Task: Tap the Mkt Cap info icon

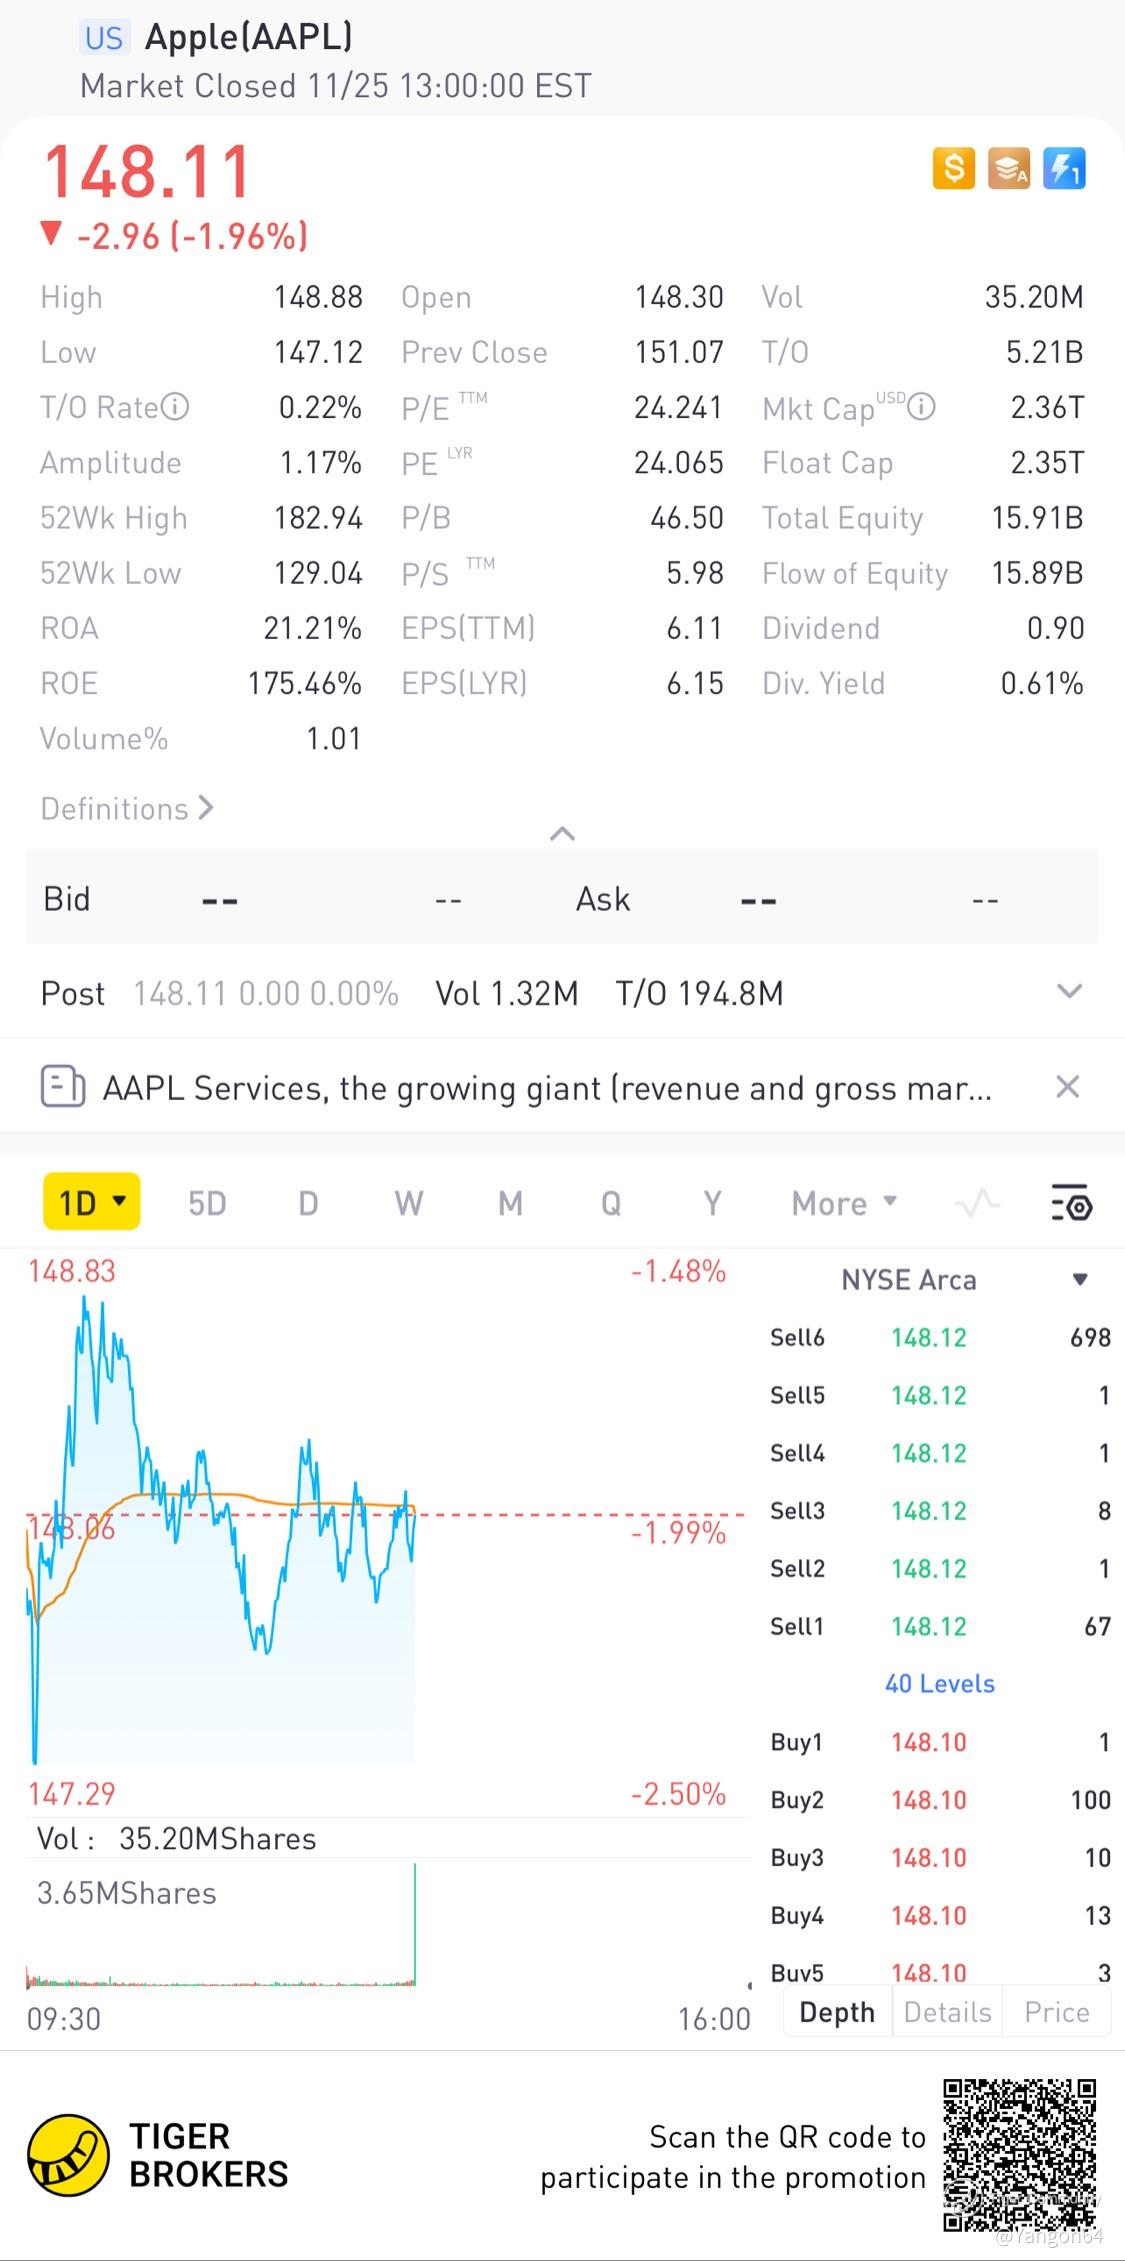Action: (921, 407)
